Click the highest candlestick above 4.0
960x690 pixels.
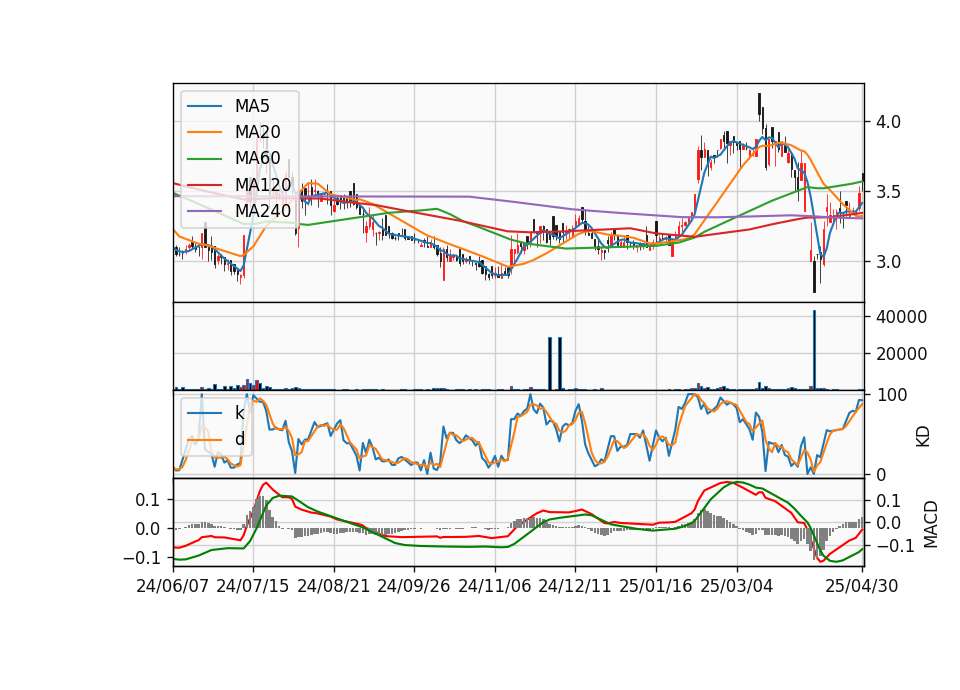pos(759,108)
